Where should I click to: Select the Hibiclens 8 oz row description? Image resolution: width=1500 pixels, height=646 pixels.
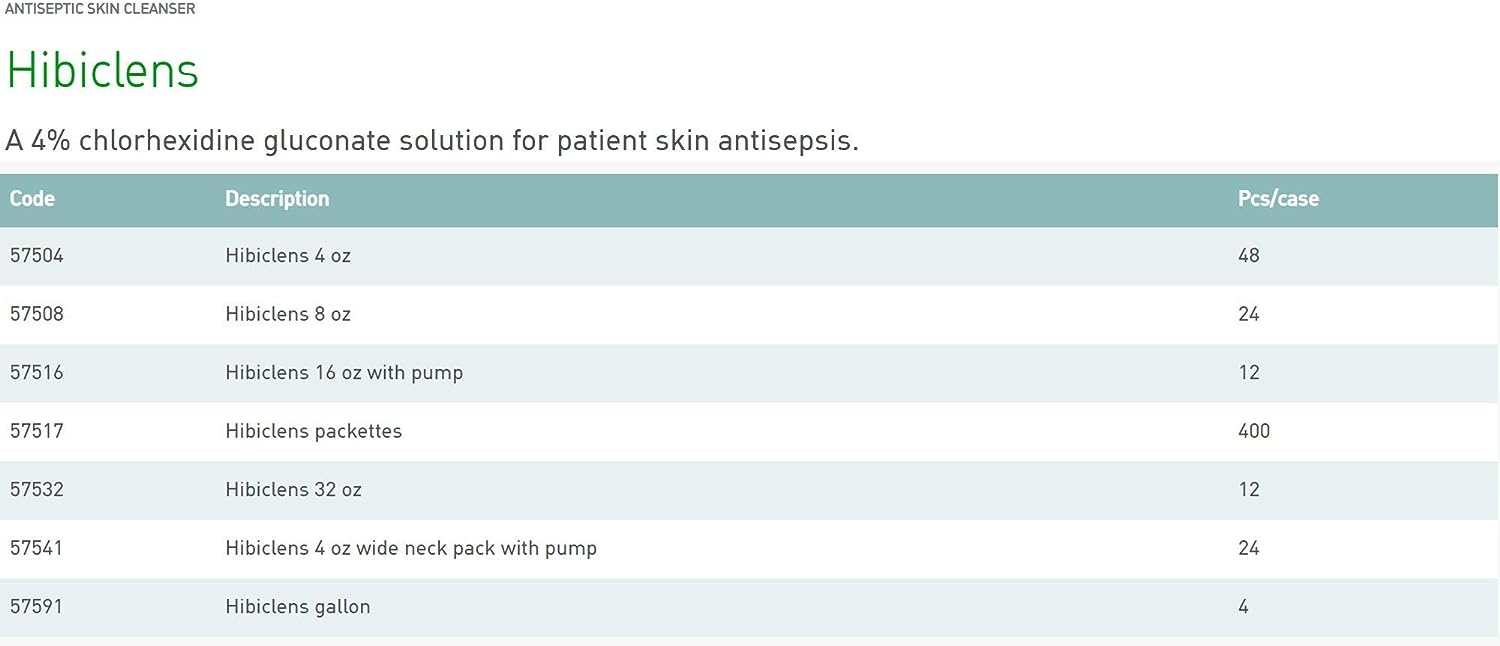[x=288, y=314]
